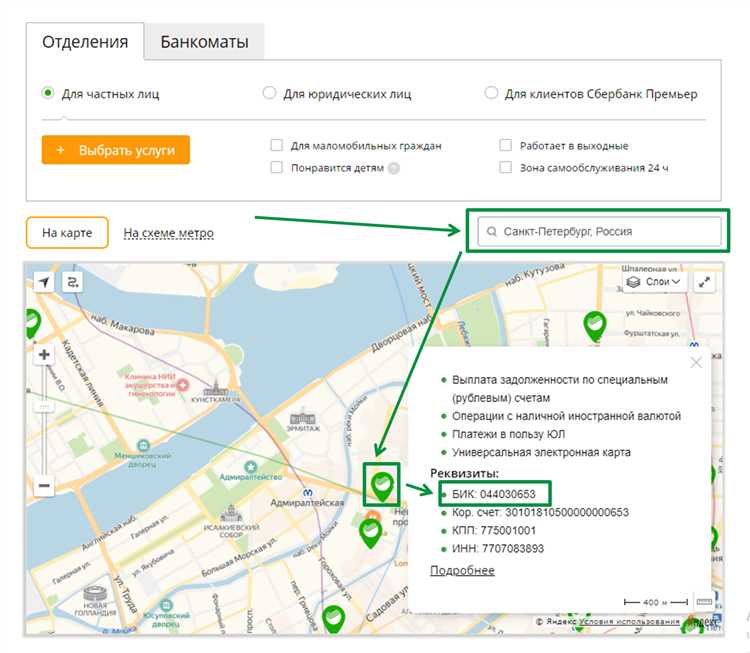Close the branch details popup
The width and height of the screenshot is (750, 653).
tap(697, 362)
